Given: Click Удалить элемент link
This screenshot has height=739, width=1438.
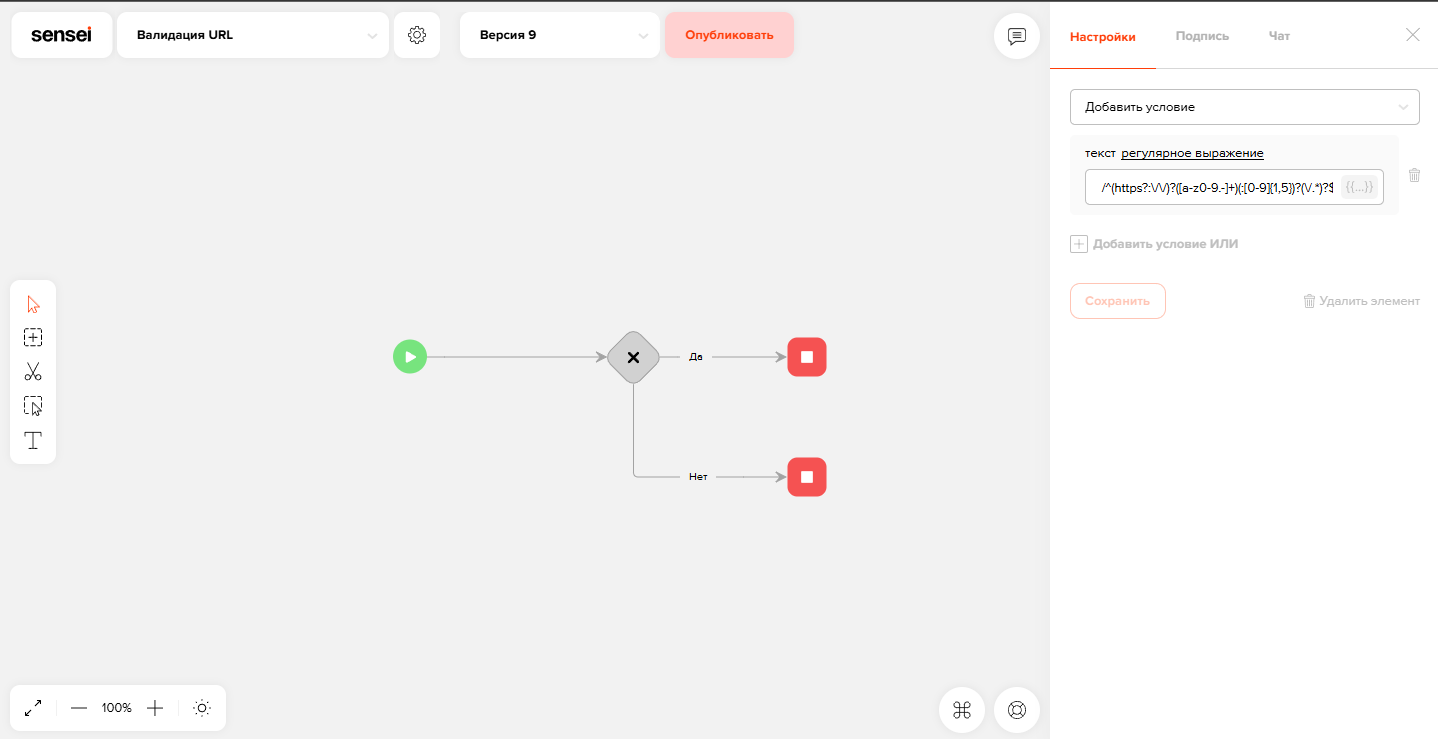Looking at the screenshot, I should pos(1361,301).
